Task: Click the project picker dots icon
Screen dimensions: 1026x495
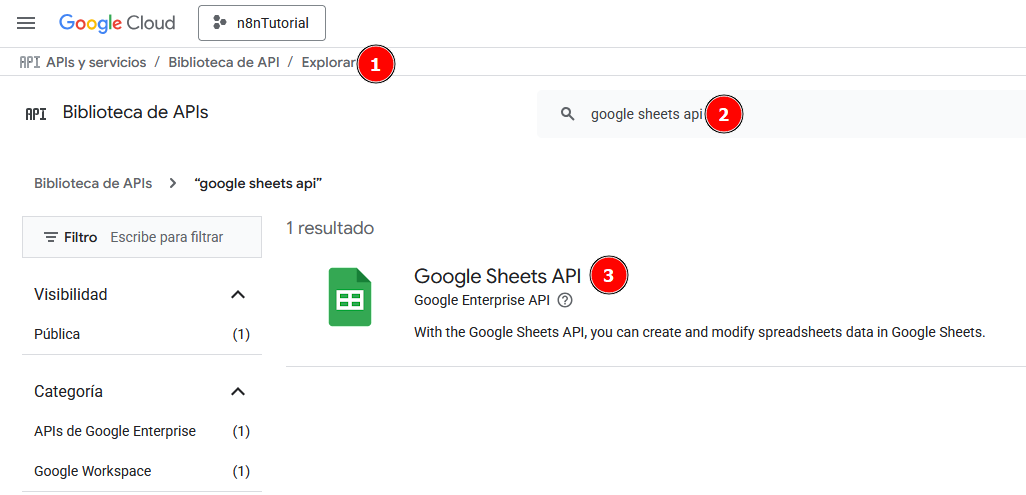Action: coord(220,23)
